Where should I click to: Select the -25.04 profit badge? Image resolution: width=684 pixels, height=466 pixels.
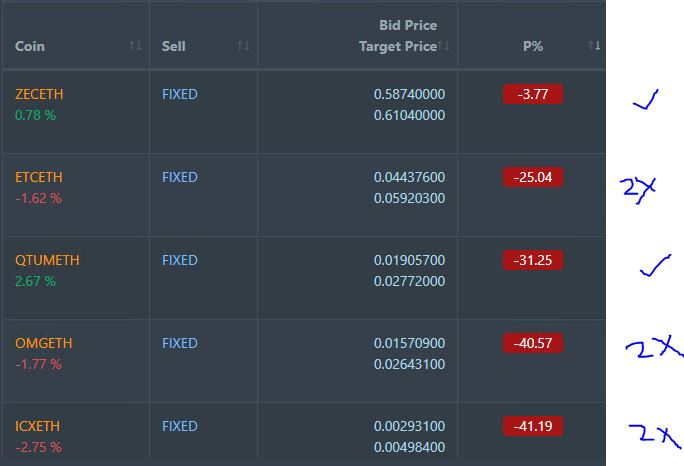pyautogui.click(x=533, y=177)
